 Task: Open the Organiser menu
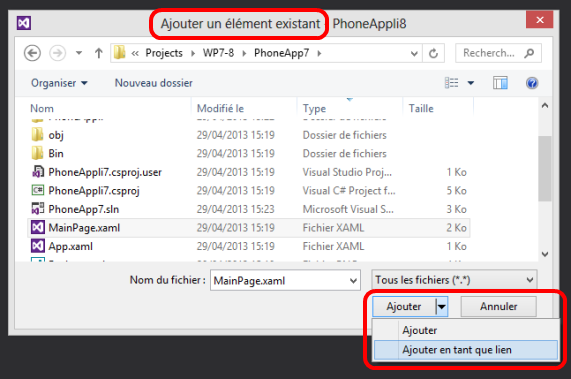tap(59, 83)
